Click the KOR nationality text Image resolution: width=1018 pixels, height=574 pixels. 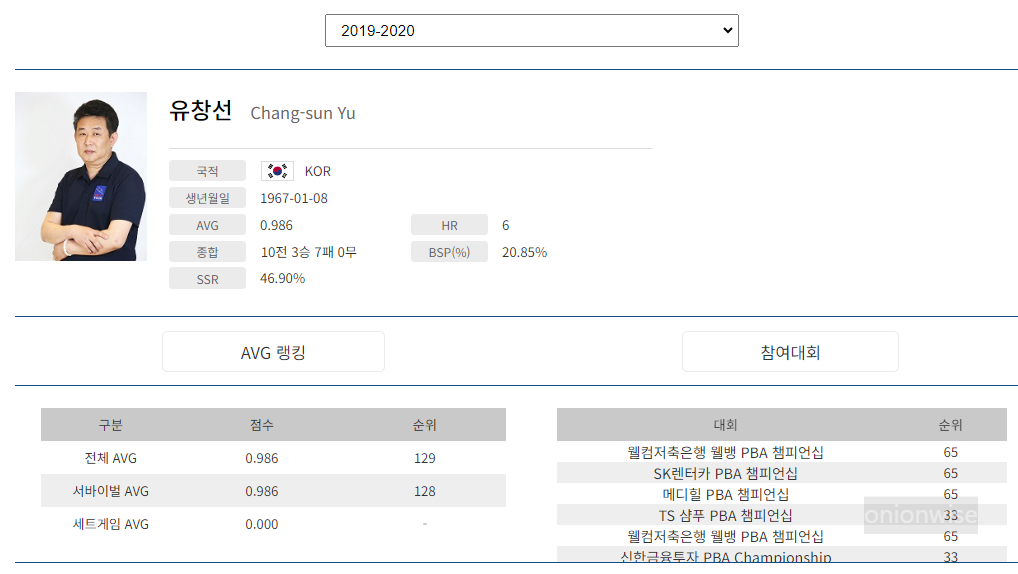[x=317, y=171]
